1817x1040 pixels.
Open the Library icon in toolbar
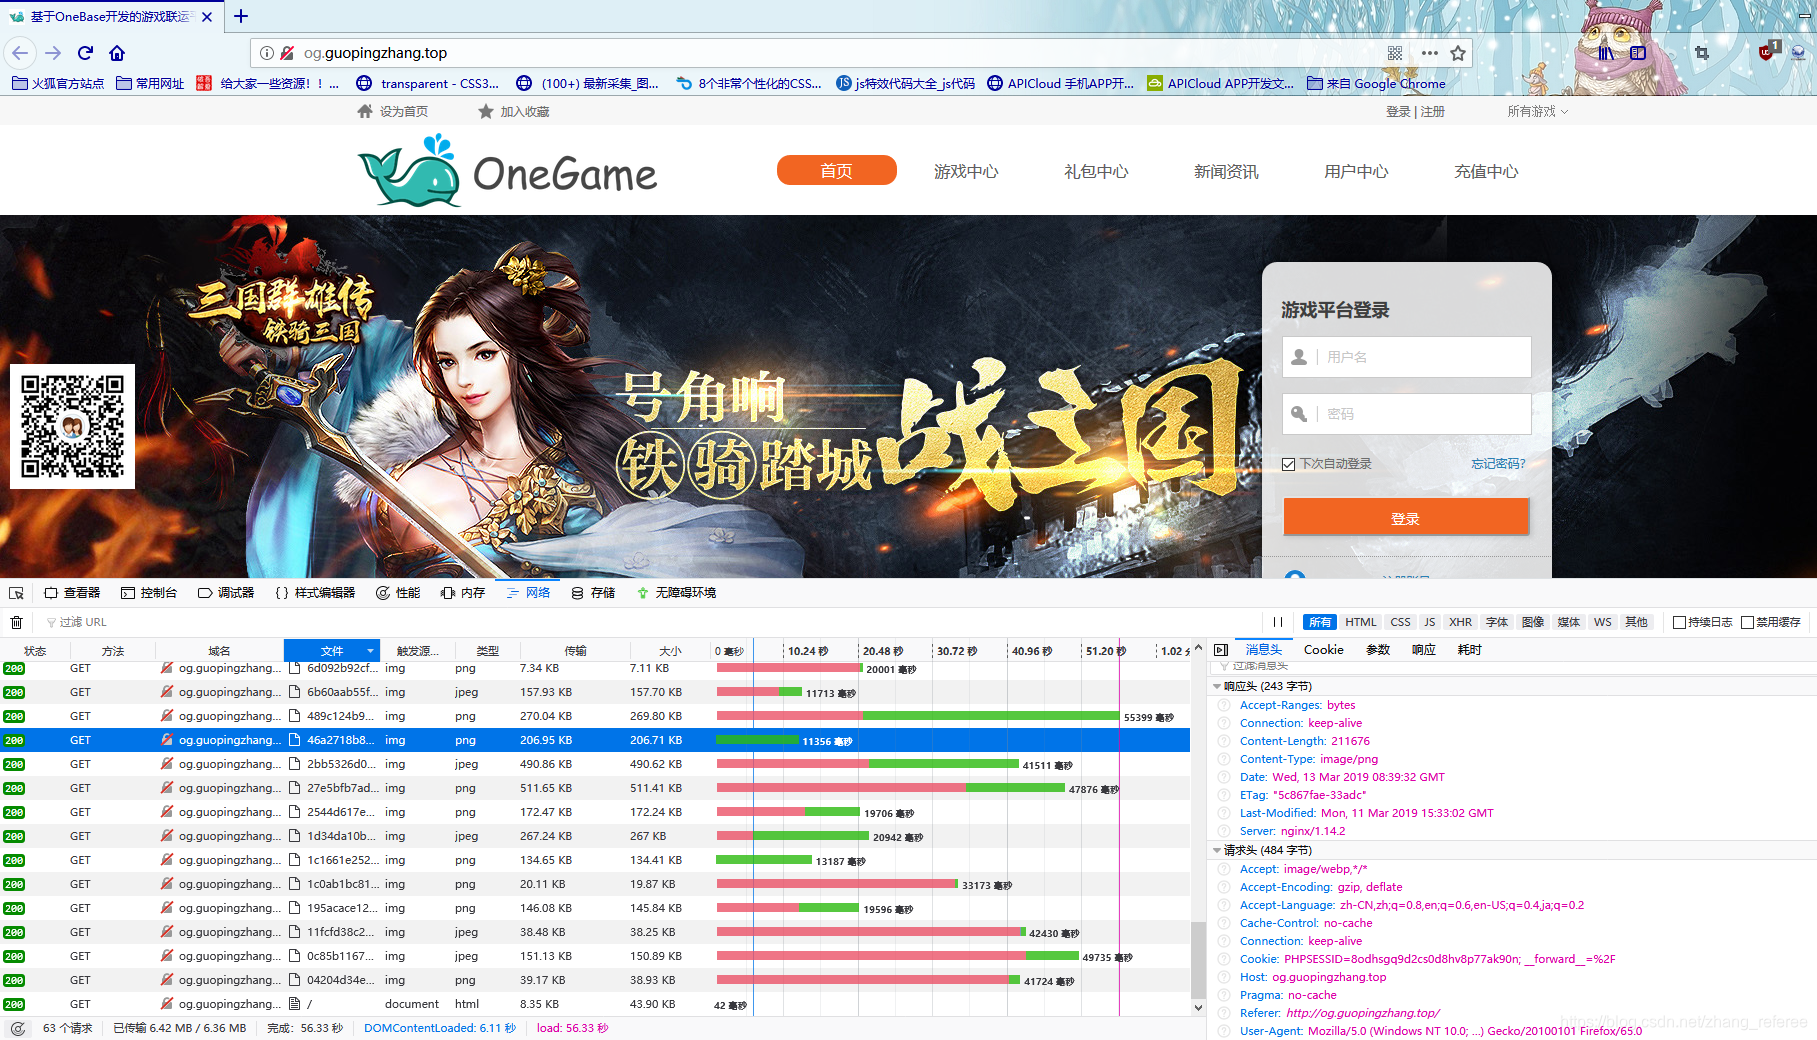tap(1605, 53)
